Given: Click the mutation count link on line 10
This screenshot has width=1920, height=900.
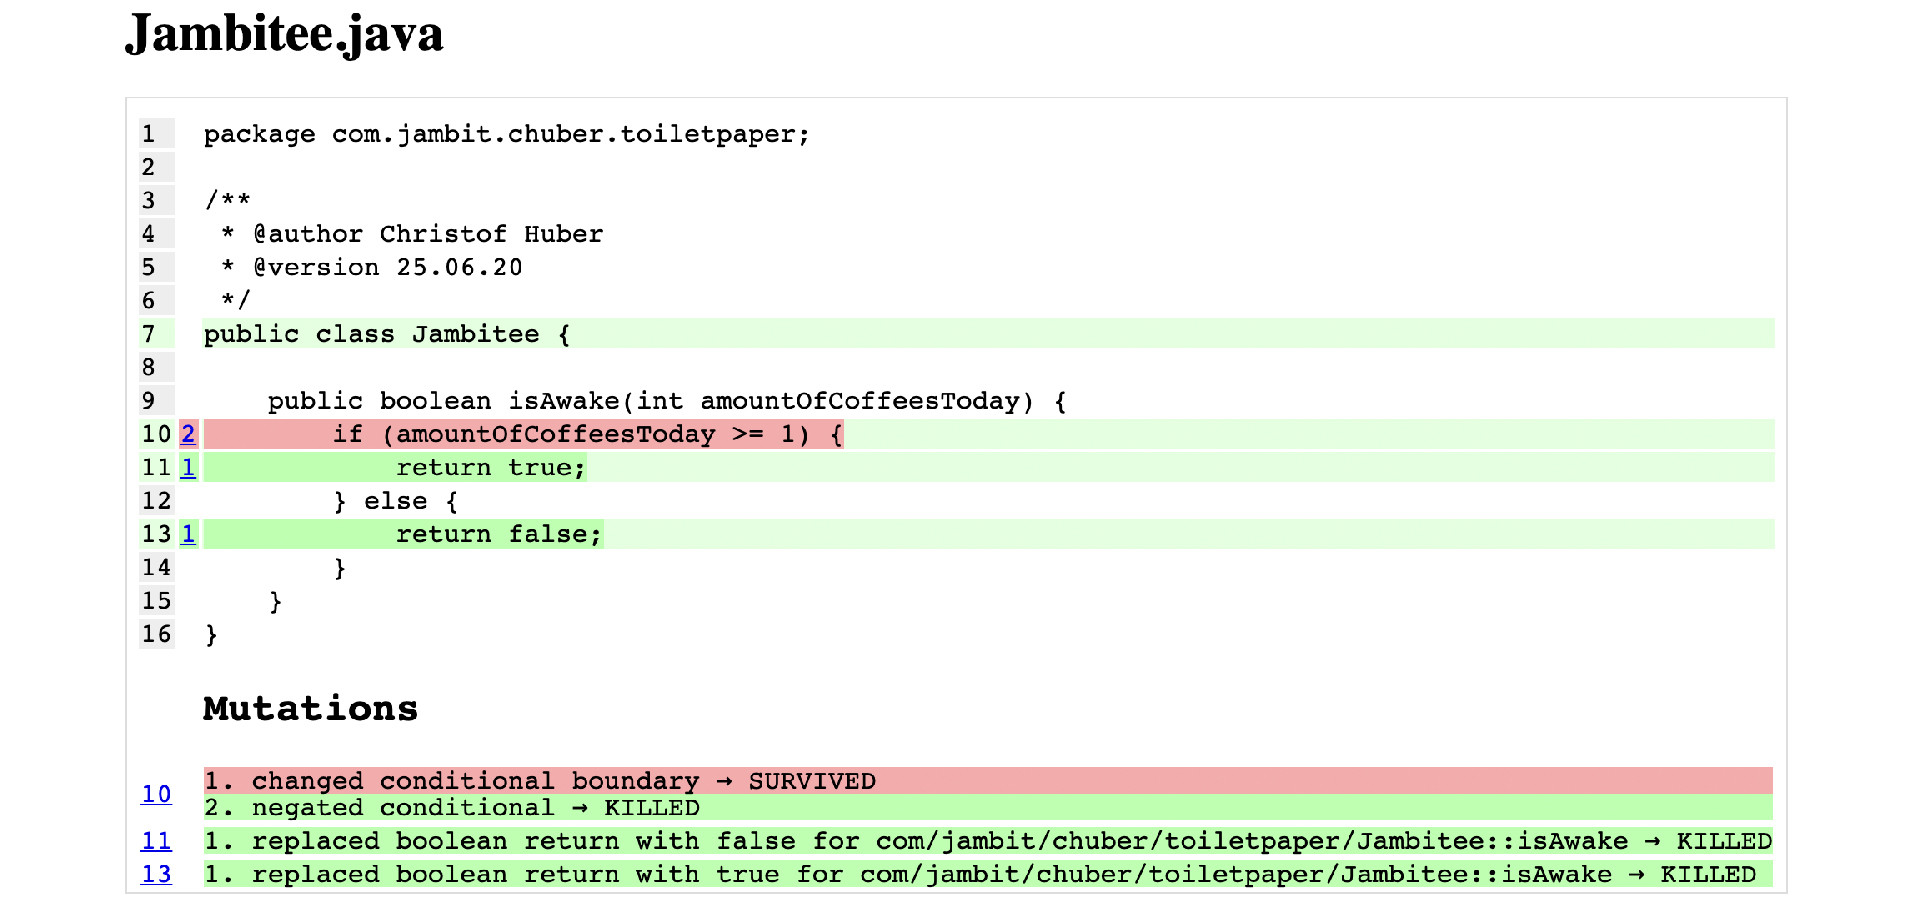Looking at the screenshot, I should (x=188, y=434).
